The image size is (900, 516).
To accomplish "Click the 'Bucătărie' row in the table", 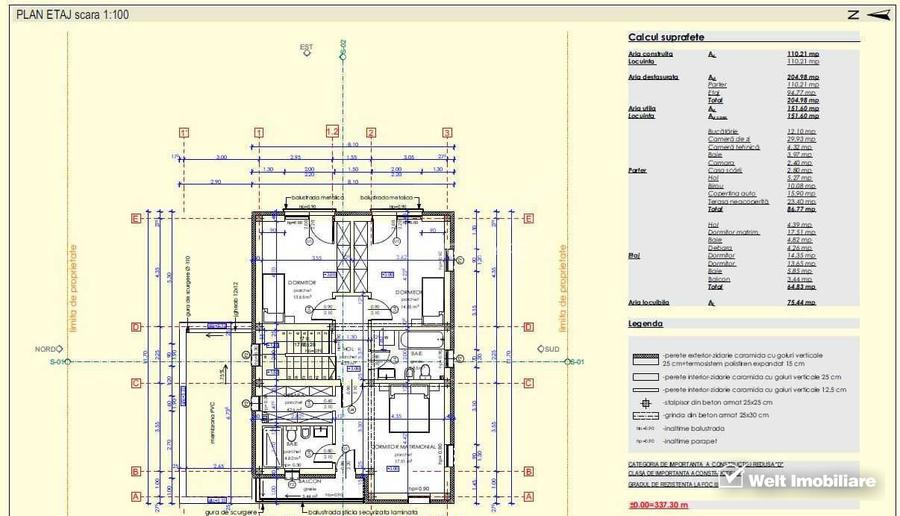I will 761,131.
